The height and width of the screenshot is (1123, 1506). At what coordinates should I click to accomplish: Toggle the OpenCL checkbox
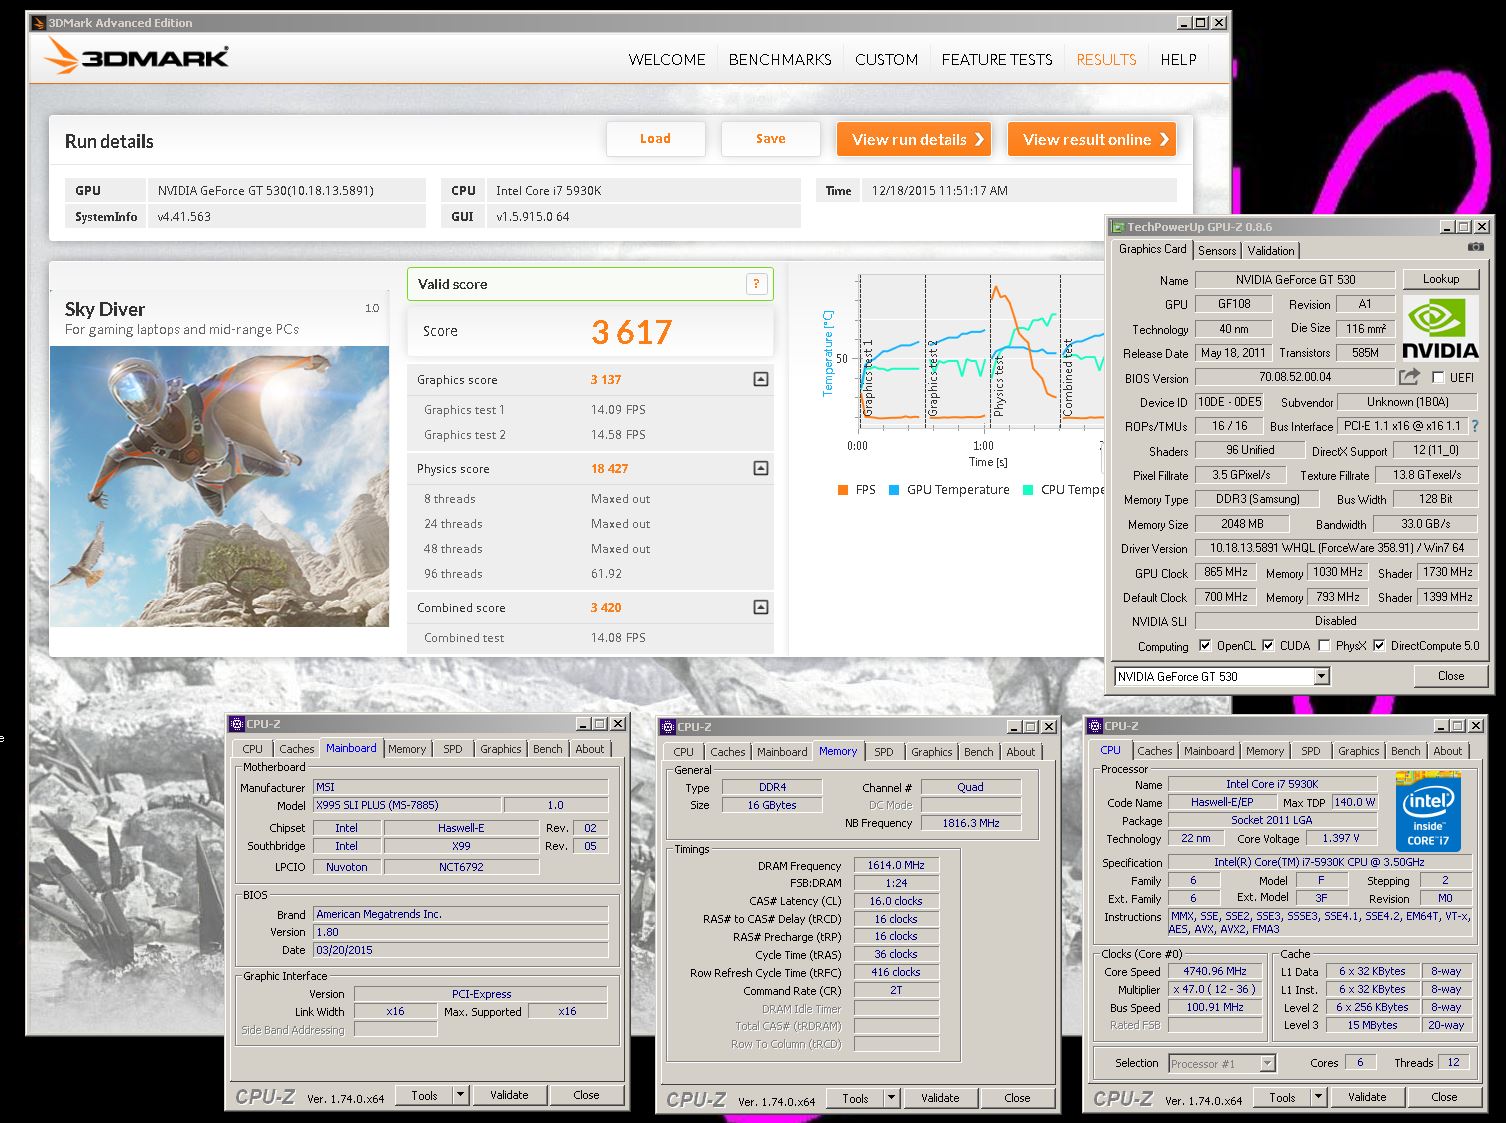[x=1205, y=646]
